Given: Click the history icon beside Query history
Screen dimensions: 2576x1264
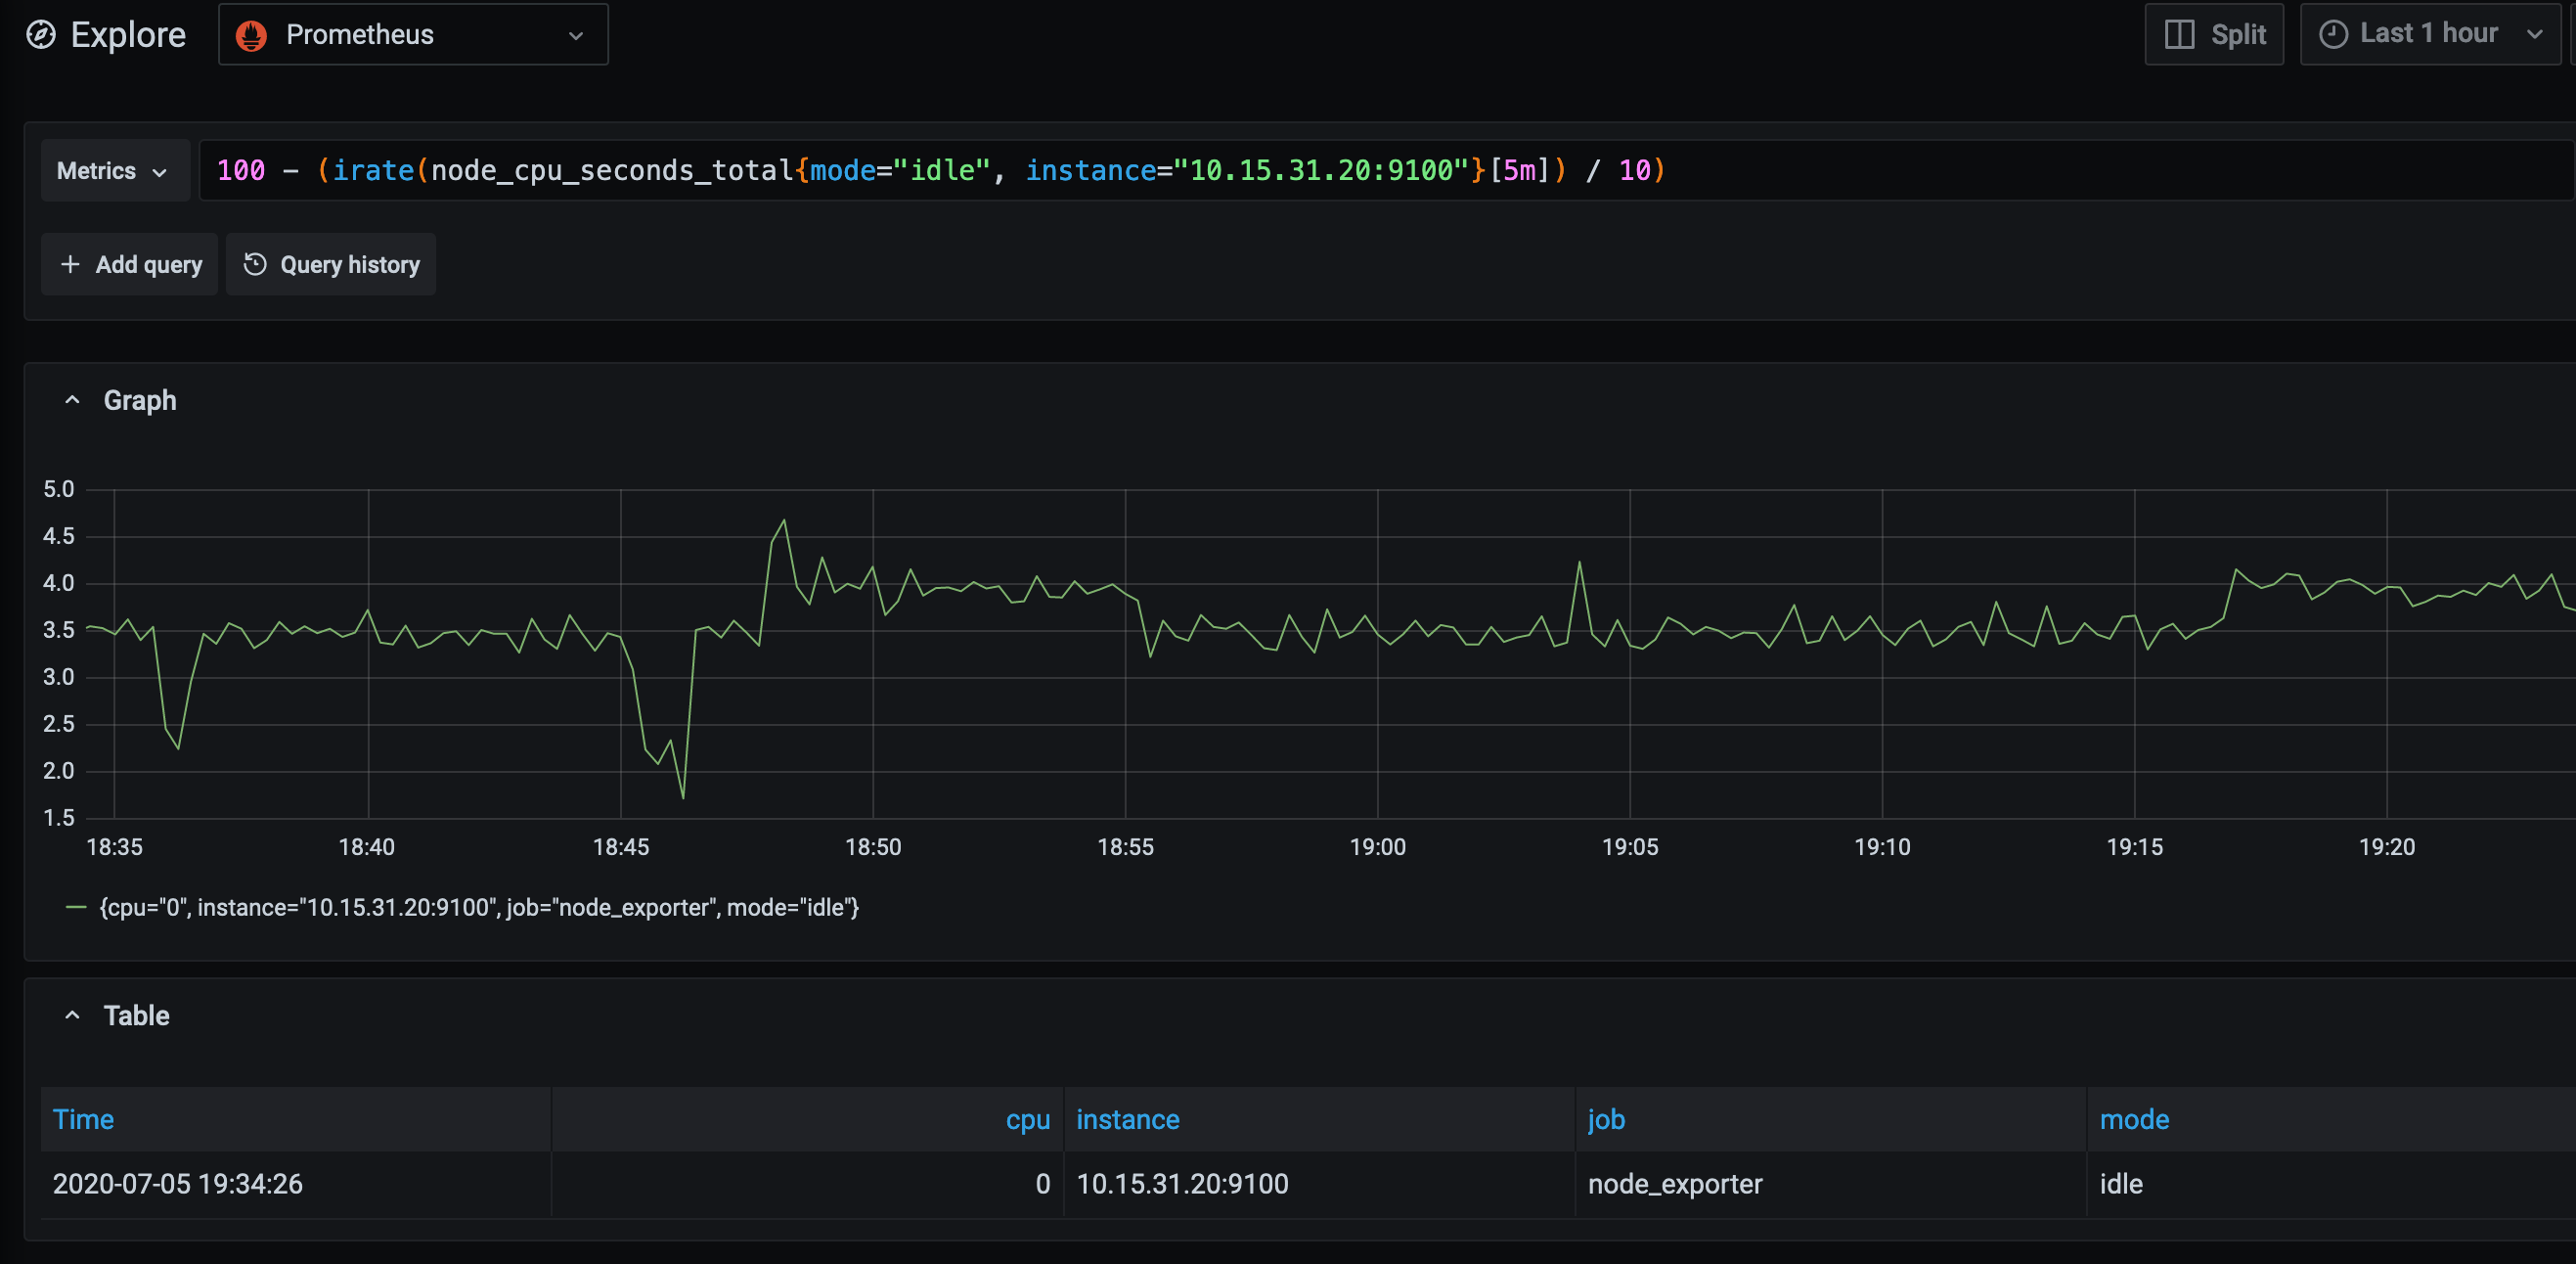Looking at the screenshot, I should coord(257,264).
